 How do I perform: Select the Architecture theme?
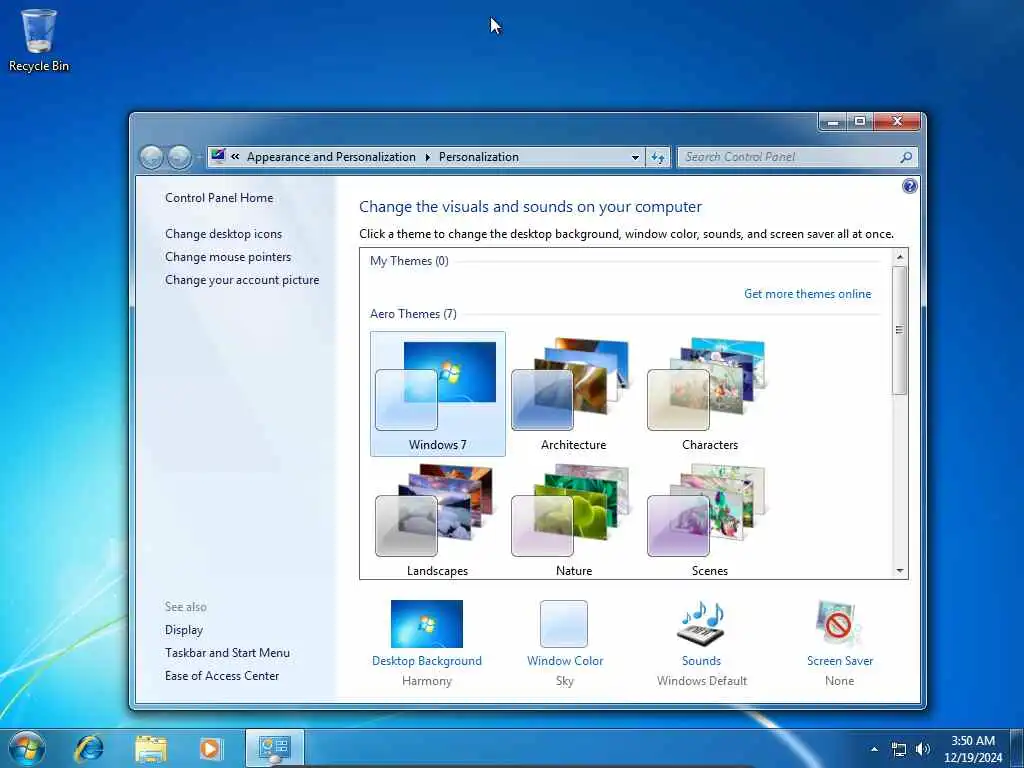(573, 393)
